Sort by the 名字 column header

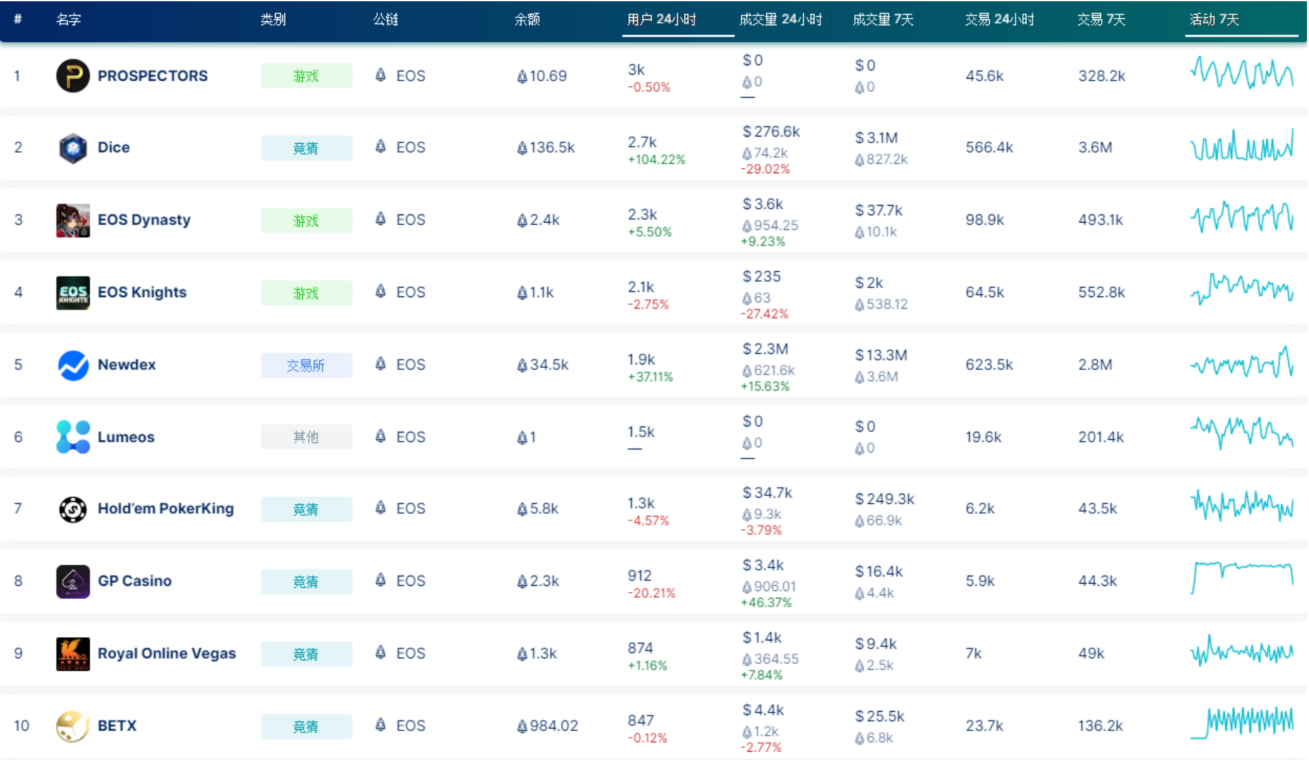69,19
